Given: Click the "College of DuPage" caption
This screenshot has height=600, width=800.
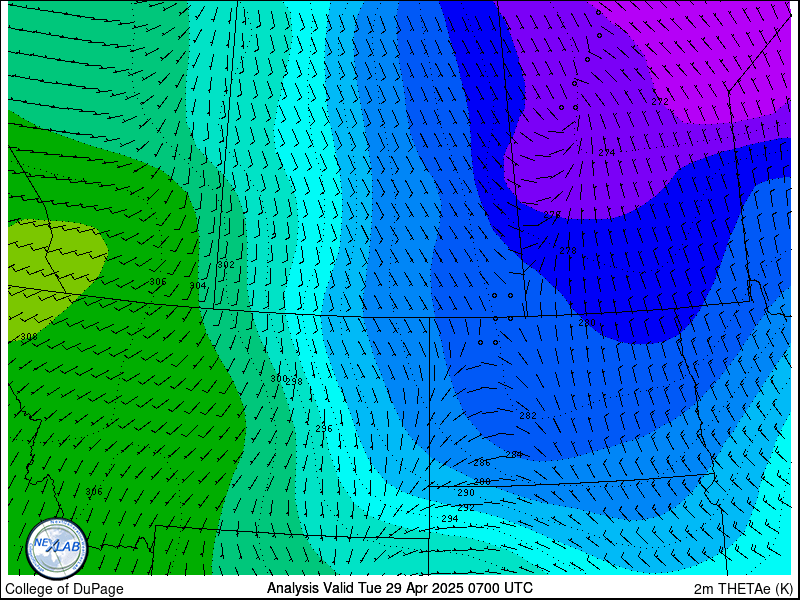Looking at the screenshot, I should (64, 589).
